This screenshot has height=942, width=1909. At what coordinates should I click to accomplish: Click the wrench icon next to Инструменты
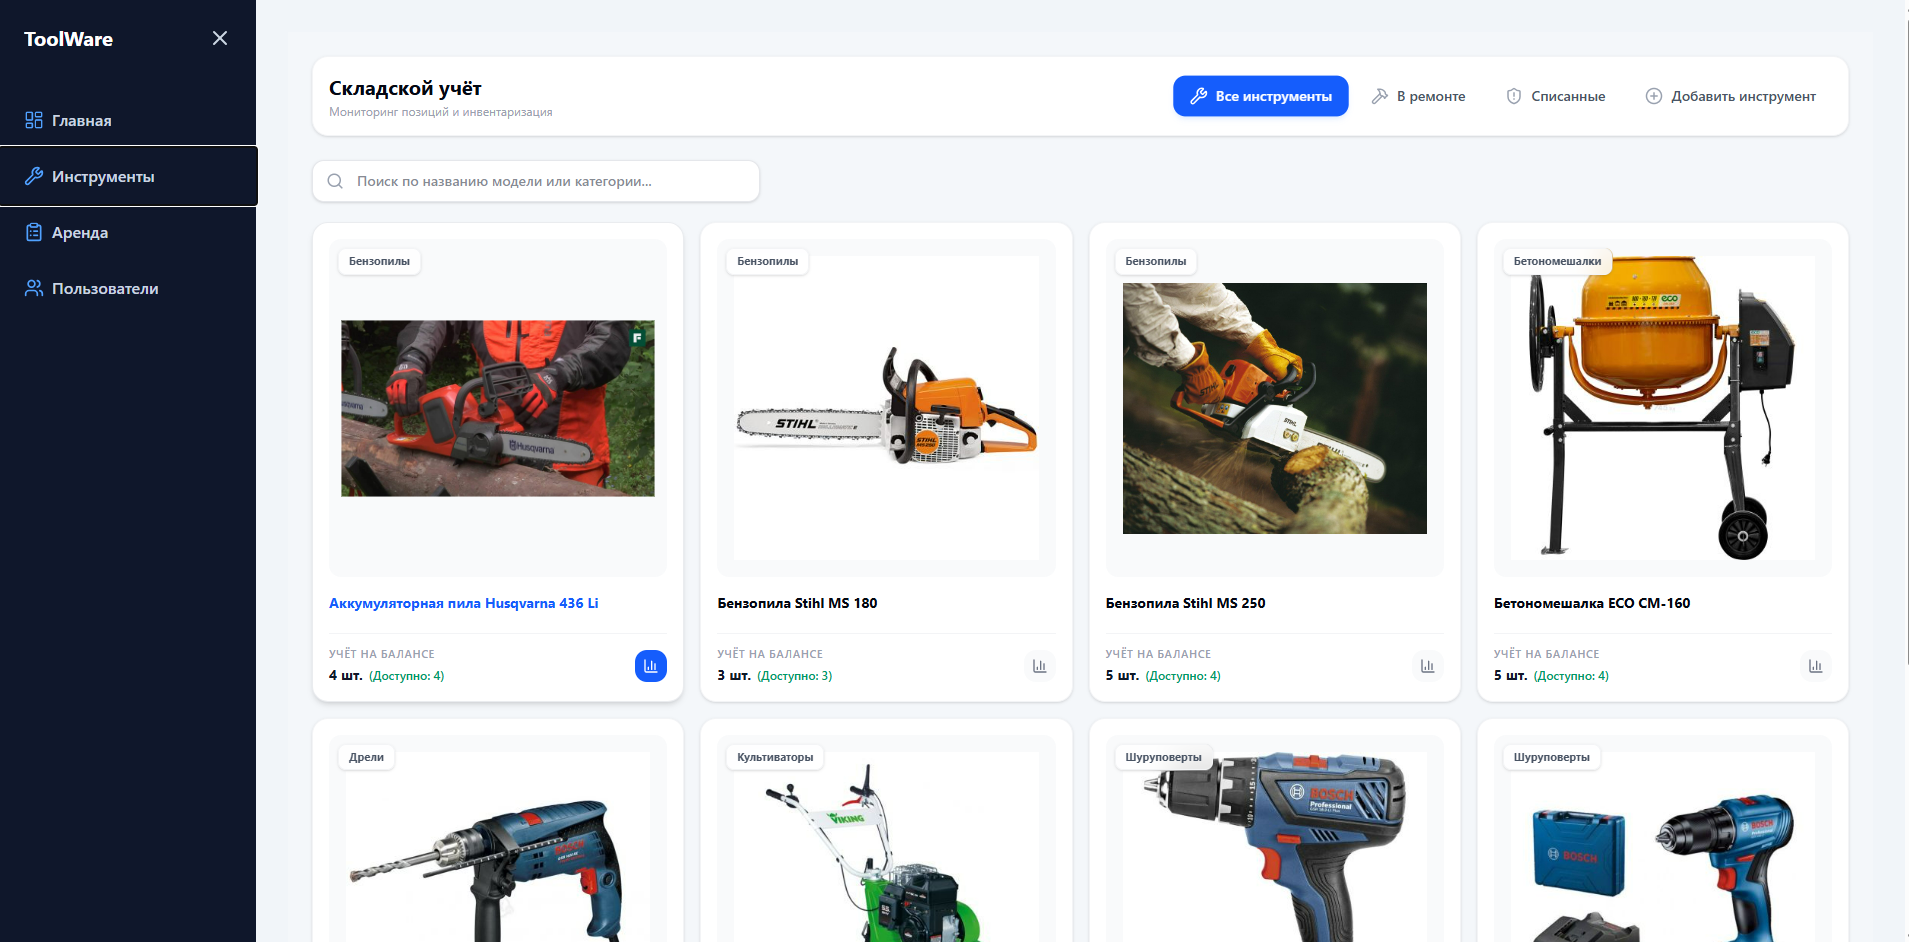(34, 176)
